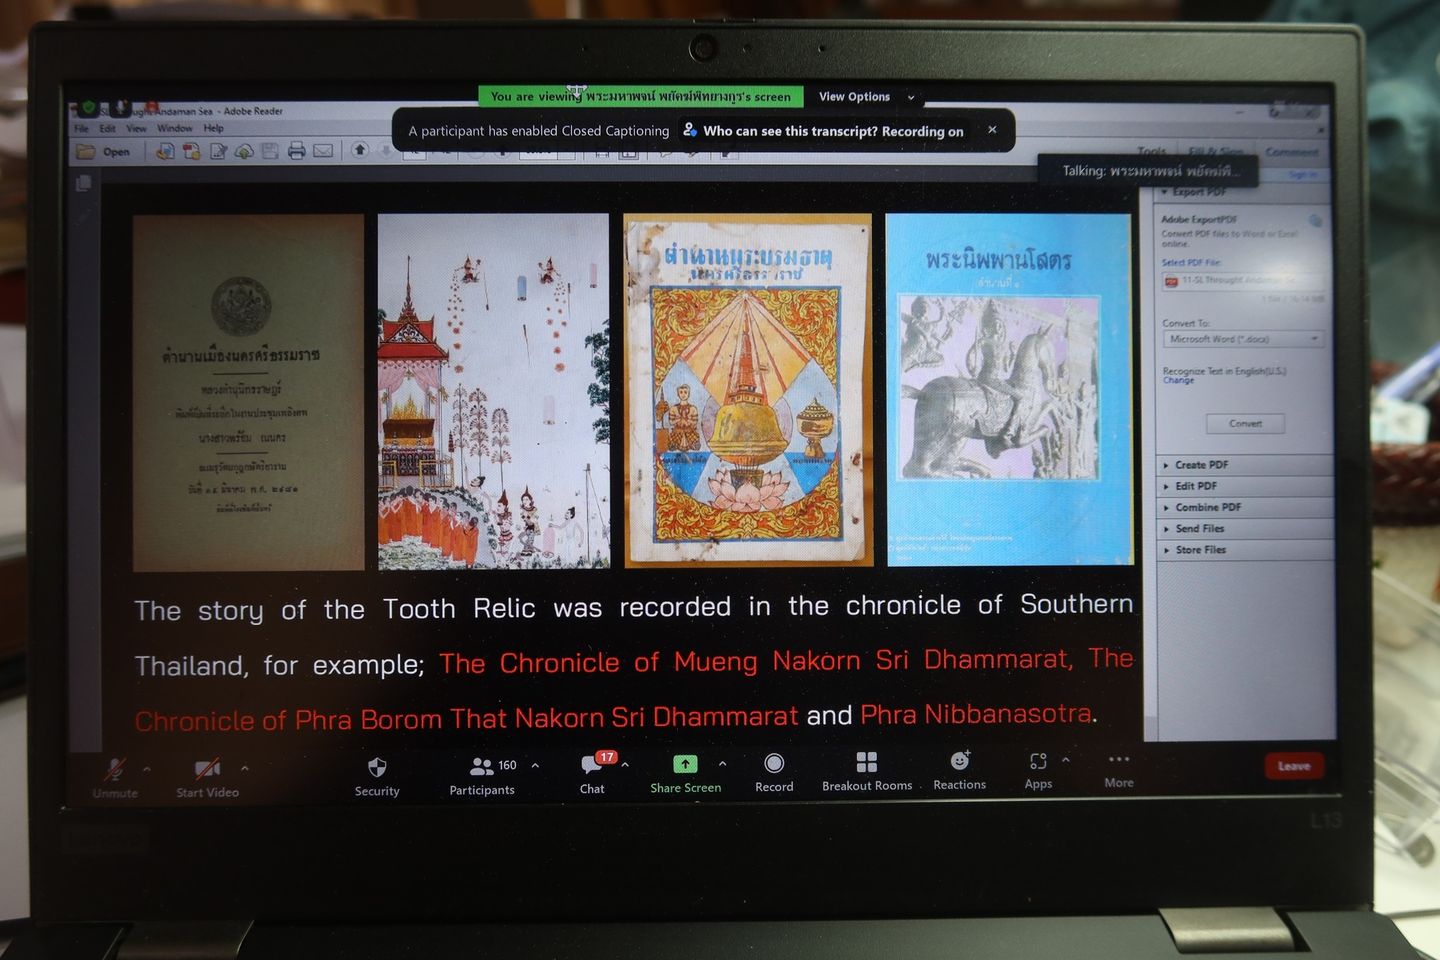
Task: Open Breakout Rooms
Action: coord(867,771)
